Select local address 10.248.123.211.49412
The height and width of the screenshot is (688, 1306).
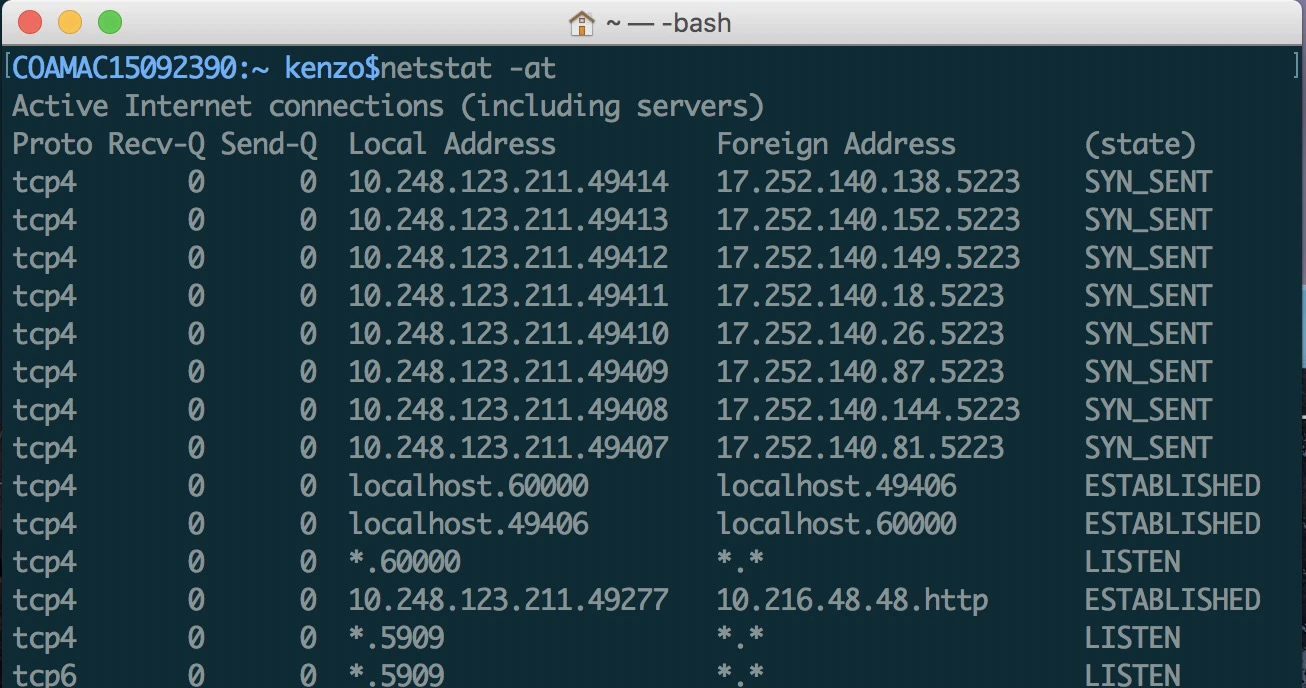[x=508, y=258]
